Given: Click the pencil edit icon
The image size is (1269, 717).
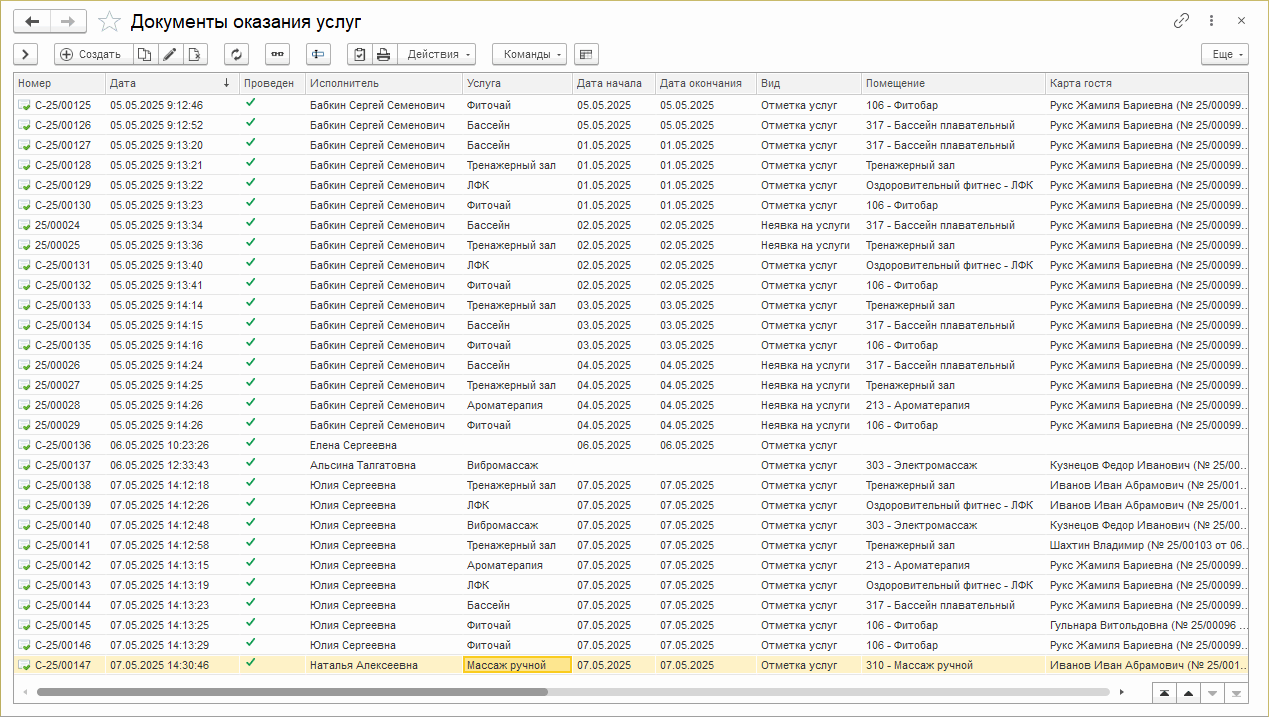Looking at the screenshot, I should [170, 54].
